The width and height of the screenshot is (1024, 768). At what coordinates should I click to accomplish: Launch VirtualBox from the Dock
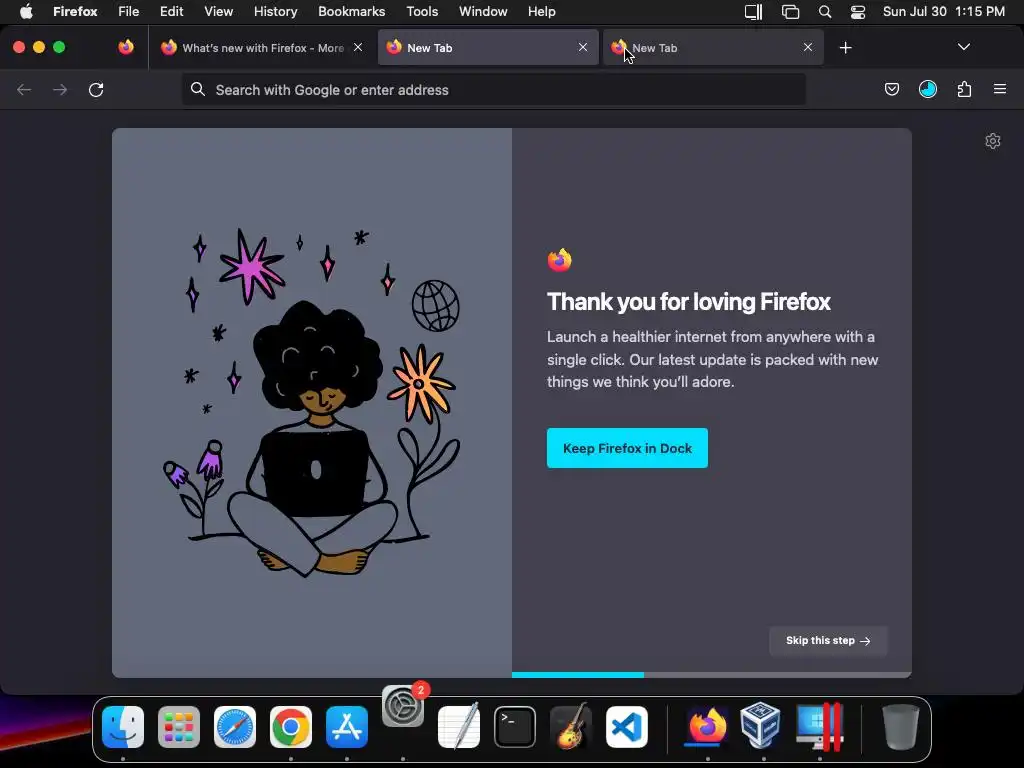pos(761,725)
